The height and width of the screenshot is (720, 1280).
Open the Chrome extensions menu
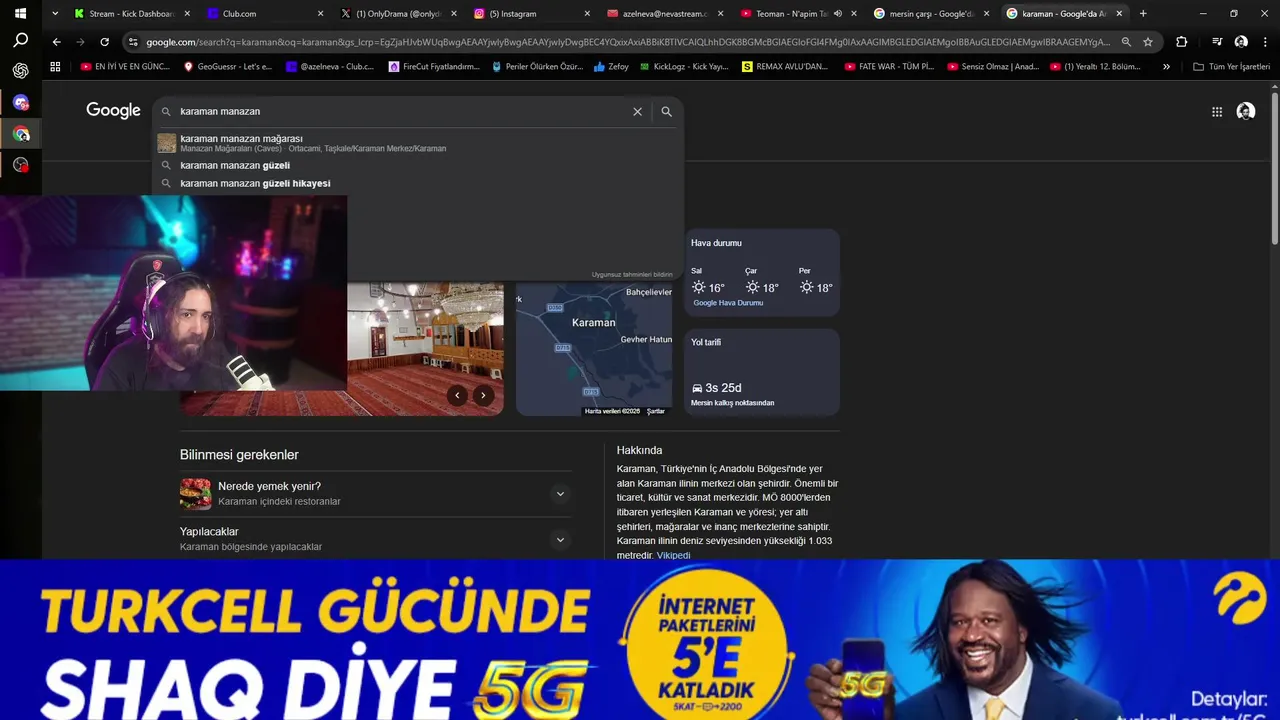tap(1181, 42)
